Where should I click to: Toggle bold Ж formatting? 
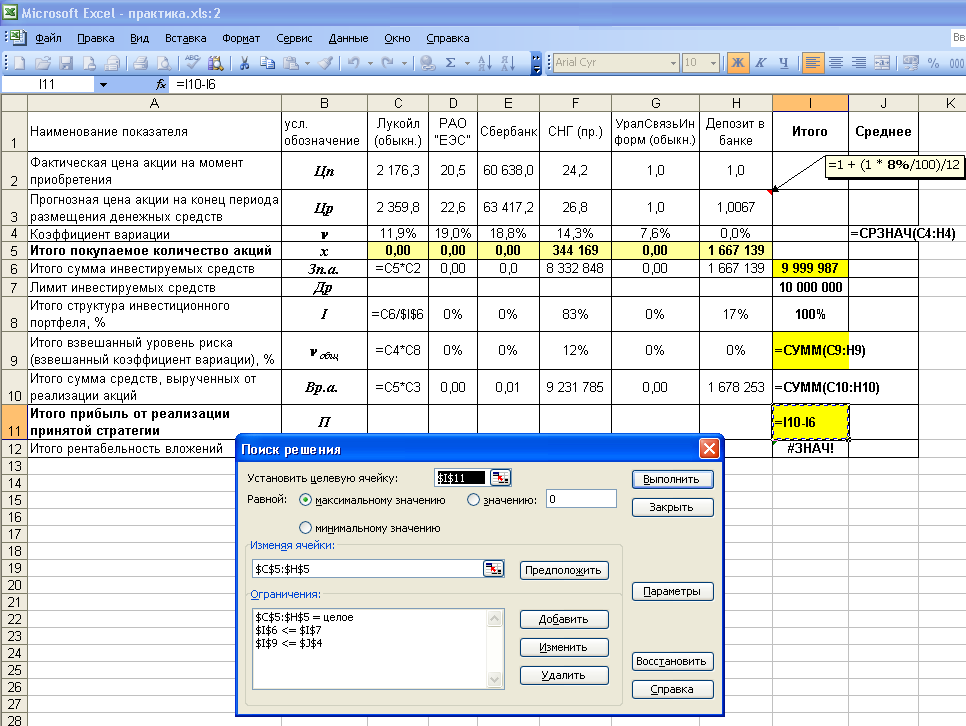tap(737, 63)
